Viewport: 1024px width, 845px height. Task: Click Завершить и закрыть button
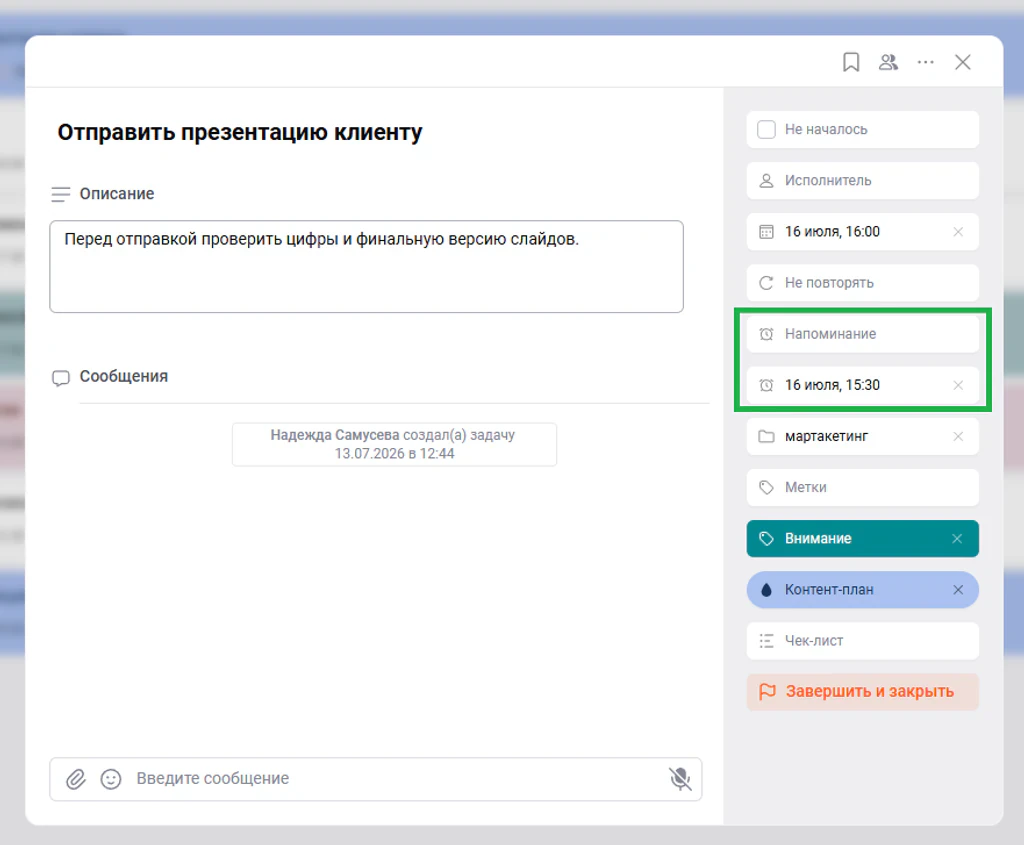pyautogui.click(x=863, y=692)
